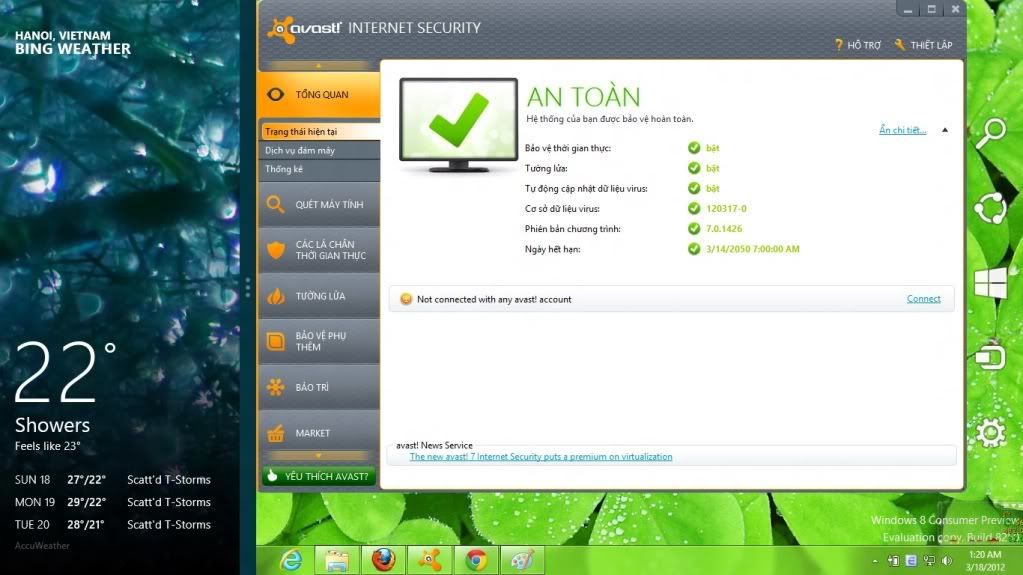The image size is (1023, 575).
Task: Click the check icon for Bảo vệ thời gian thực
Action: click(694, 148)
